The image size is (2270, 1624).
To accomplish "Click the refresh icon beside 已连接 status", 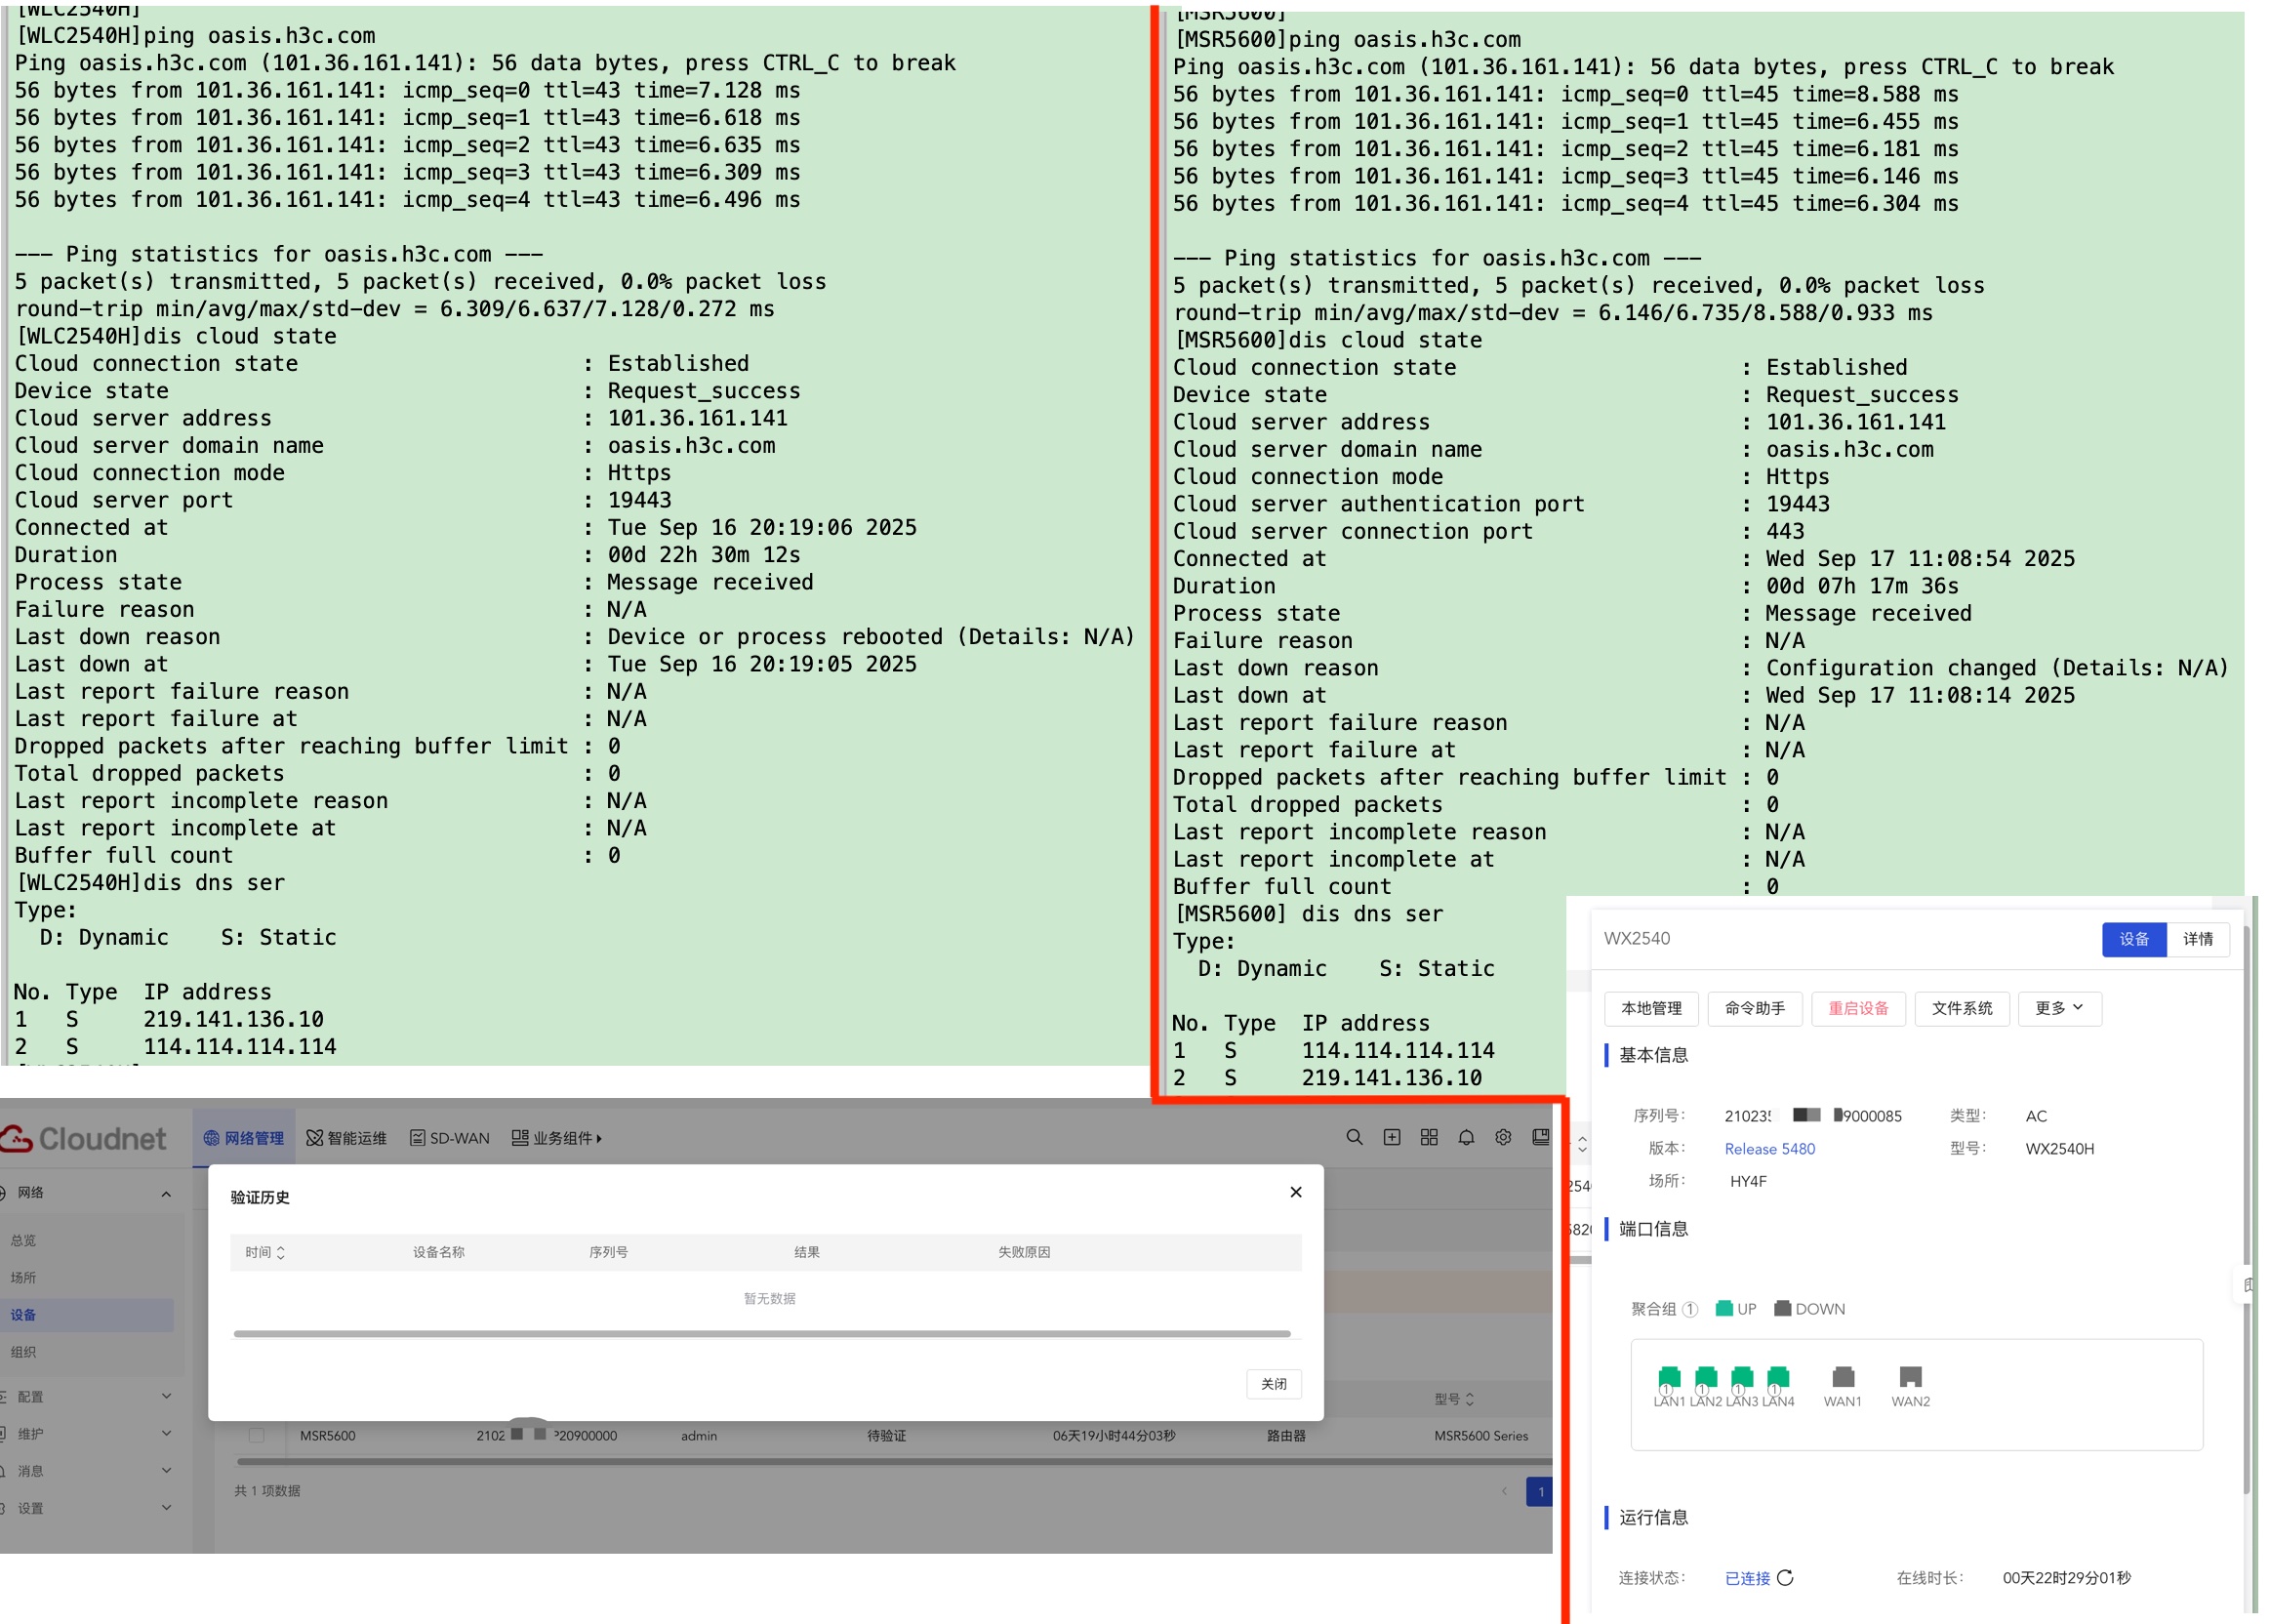I will [1786, 1577].
